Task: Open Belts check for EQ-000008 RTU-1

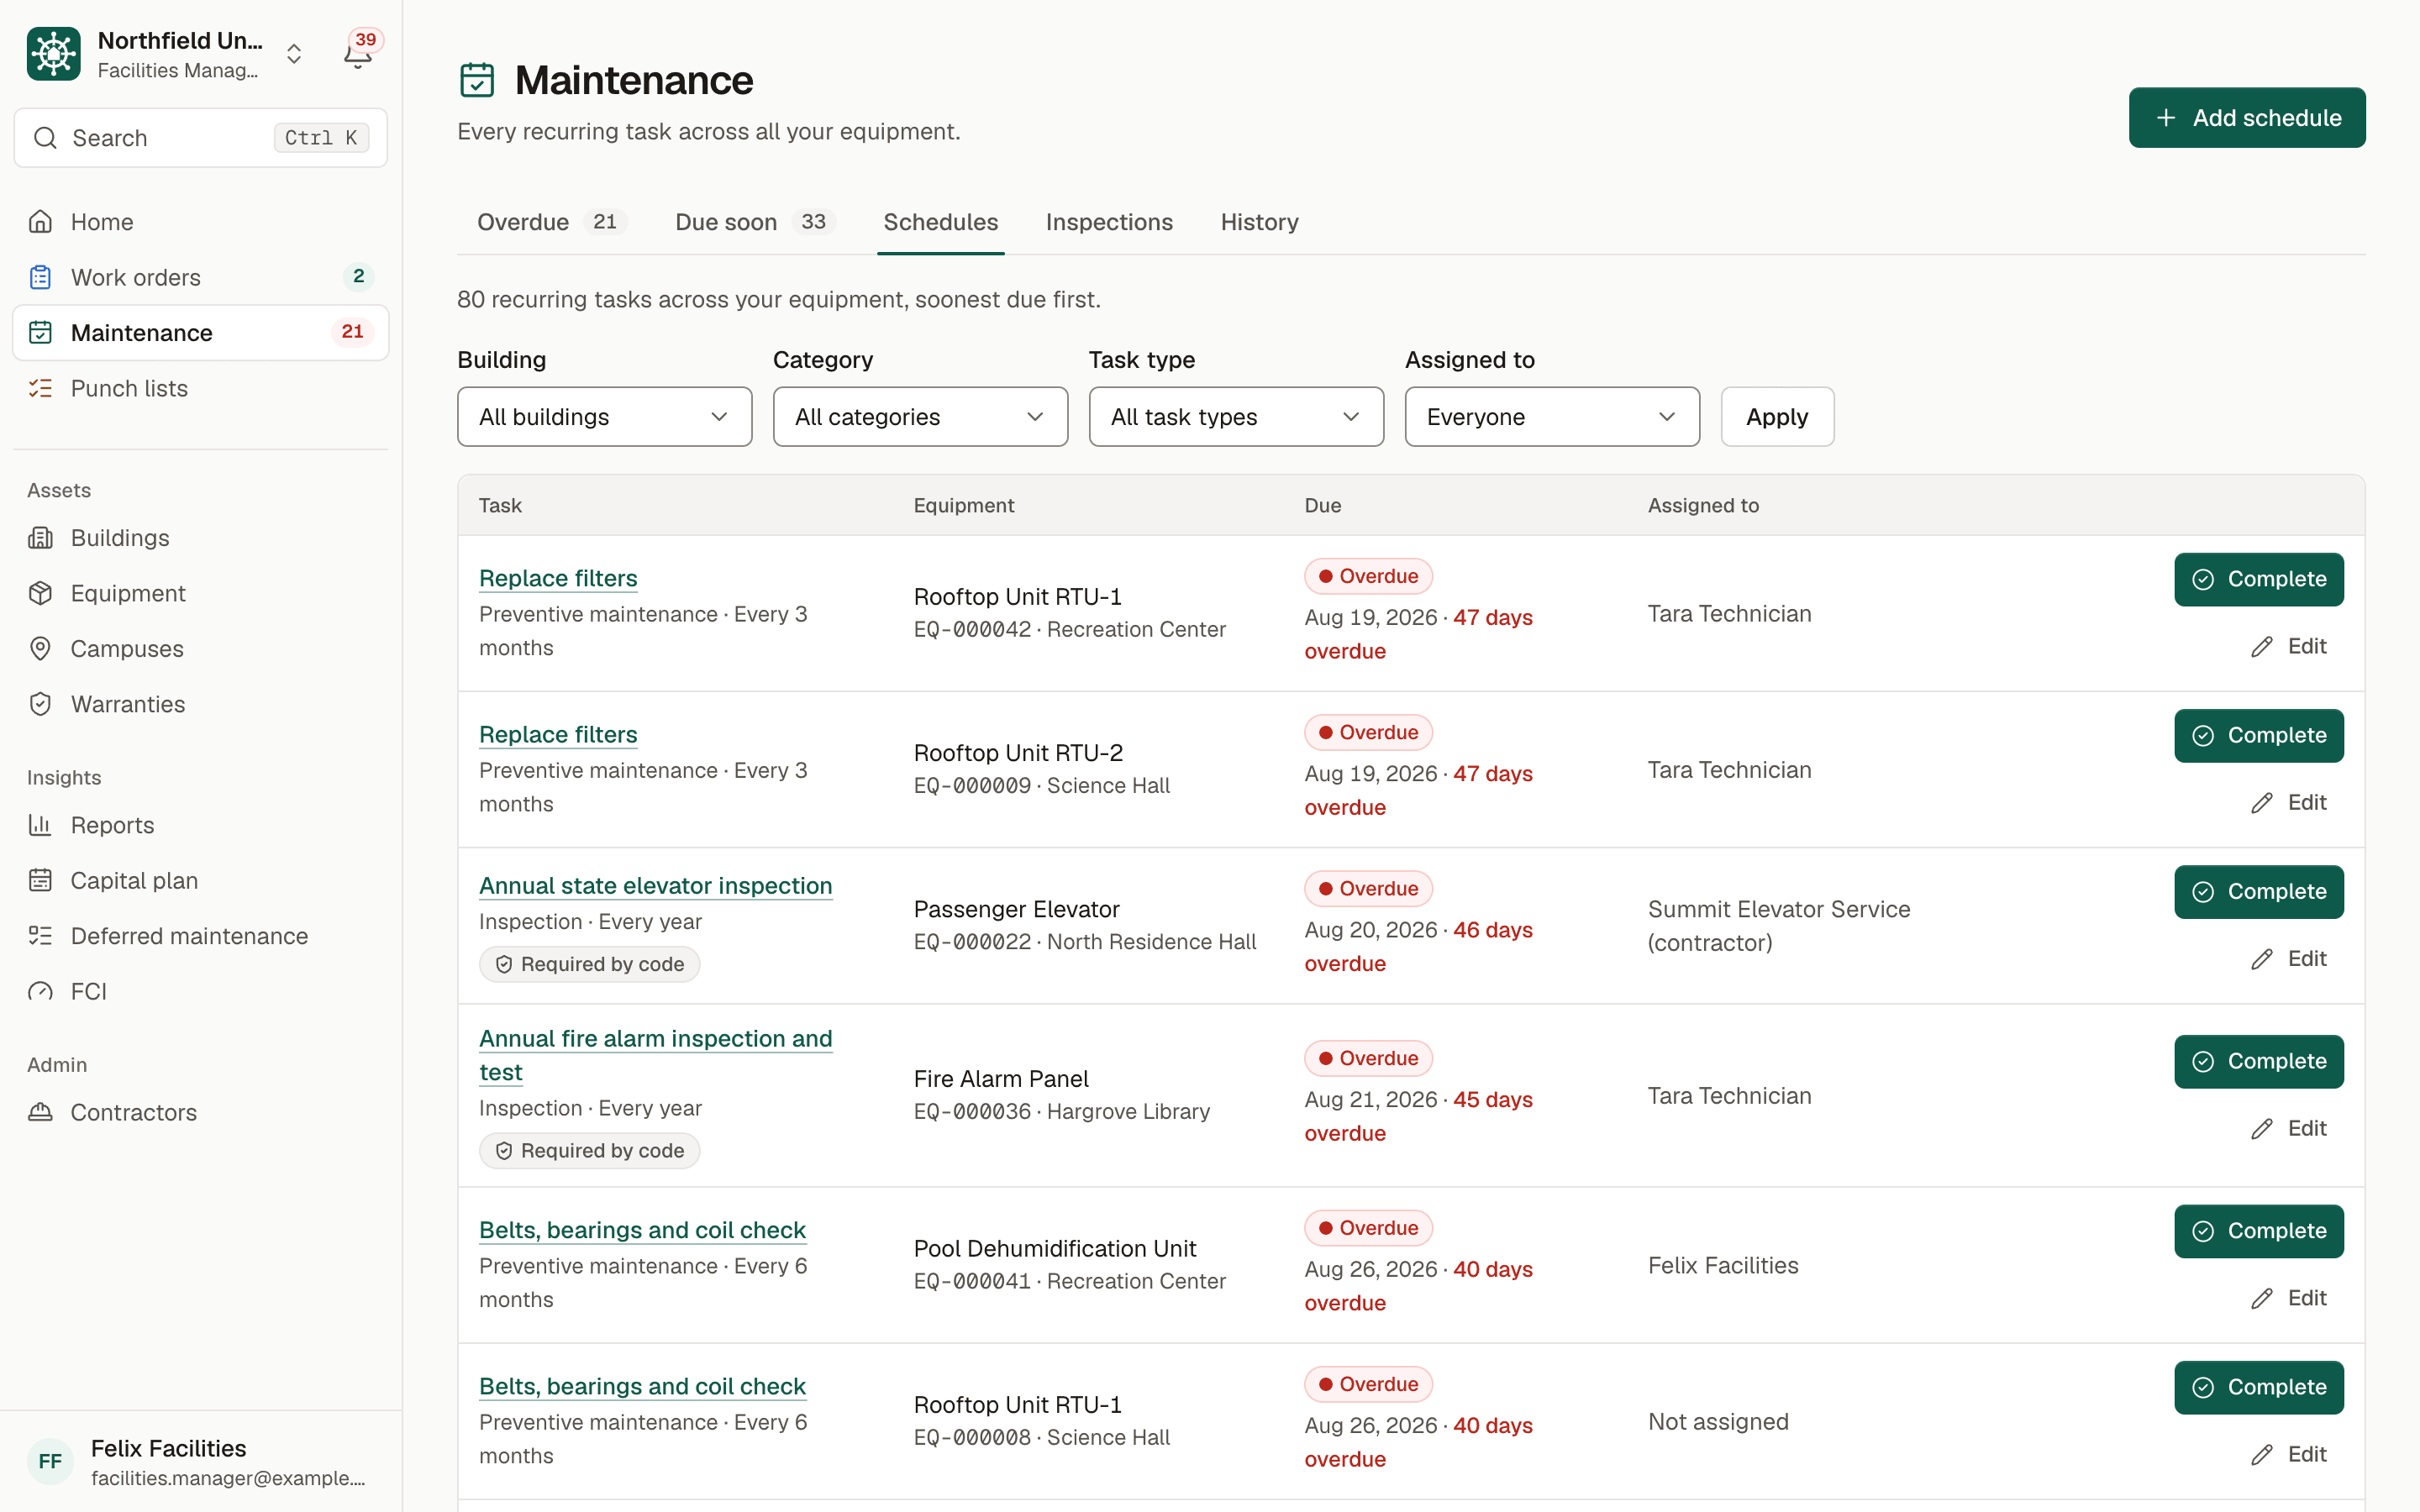Action: 642,1386
